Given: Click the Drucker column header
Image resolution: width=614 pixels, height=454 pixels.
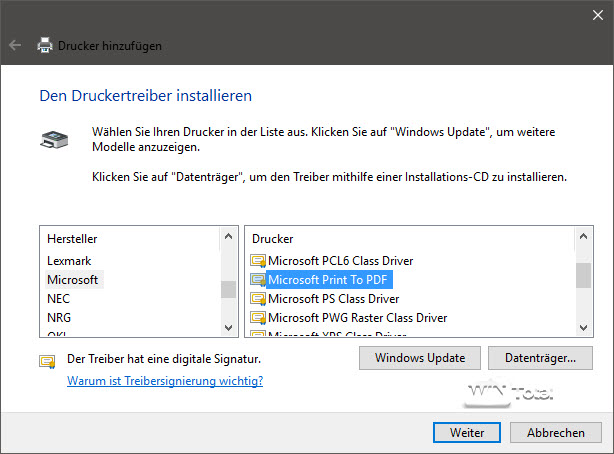Looking at the screenshot, I should (273, 239).
